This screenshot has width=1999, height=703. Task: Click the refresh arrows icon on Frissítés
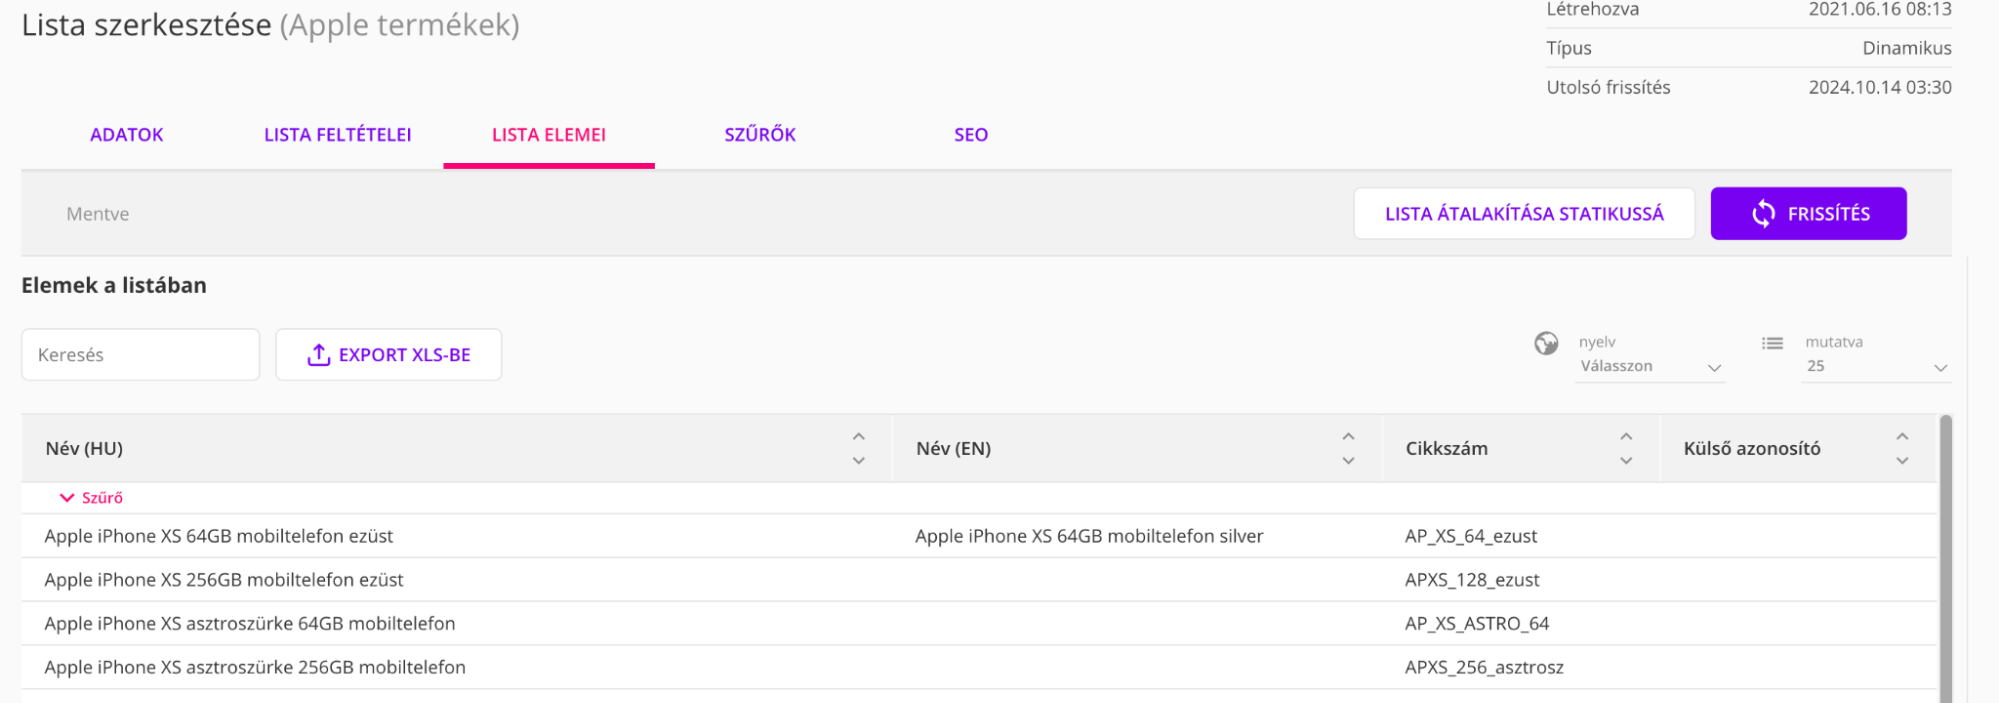pyautogui.click(x=1763, y=214)
